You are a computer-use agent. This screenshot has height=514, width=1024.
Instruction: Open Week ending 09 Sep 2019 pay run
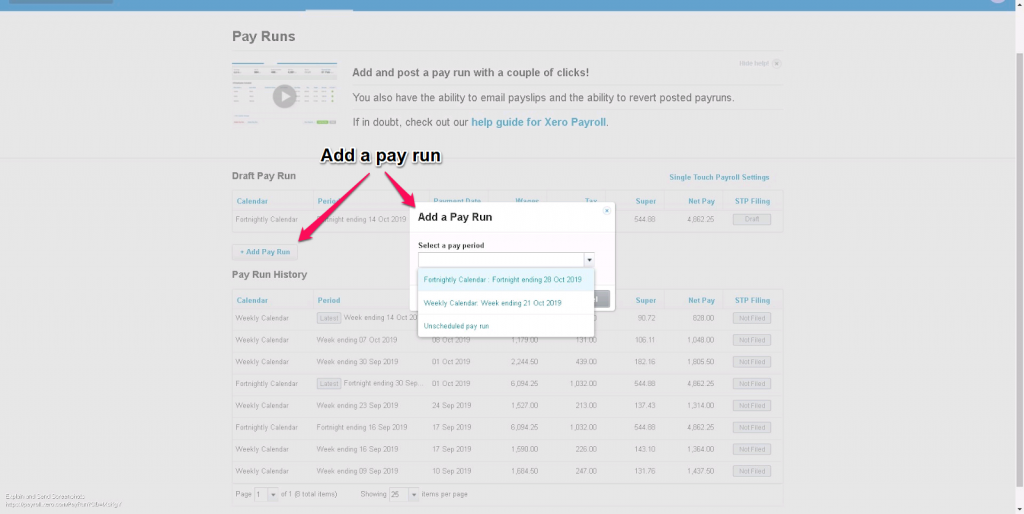tap(357, 471)
